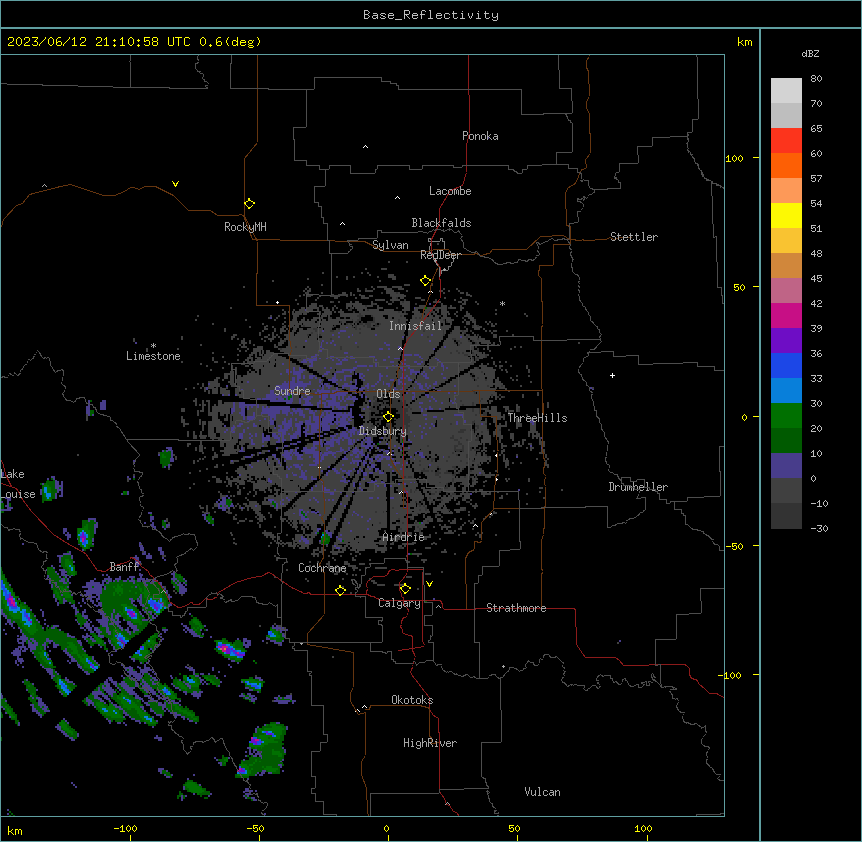Click the km unit label at top right

point(745,42)
